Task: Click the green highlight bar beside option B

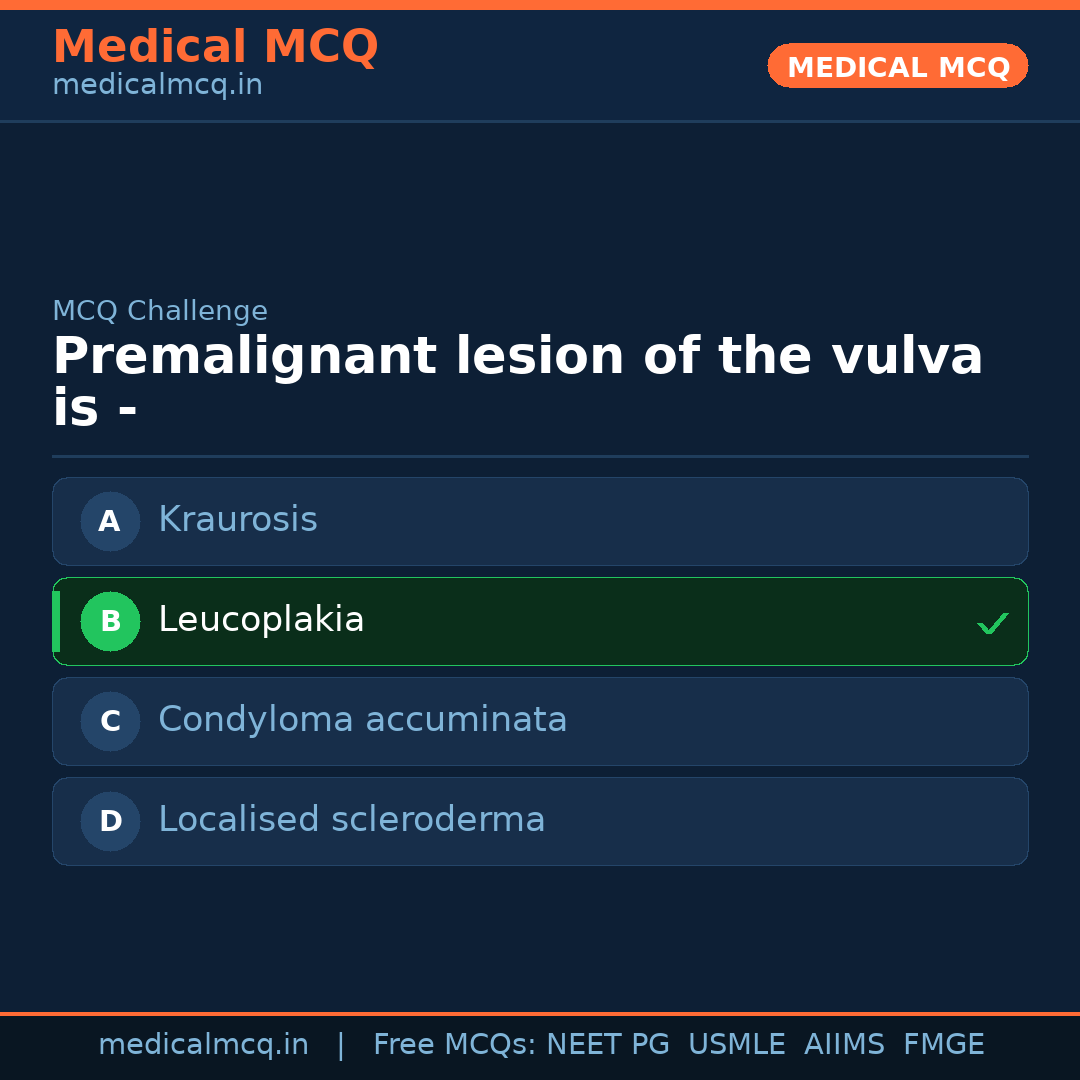Action: pos(56,621)
